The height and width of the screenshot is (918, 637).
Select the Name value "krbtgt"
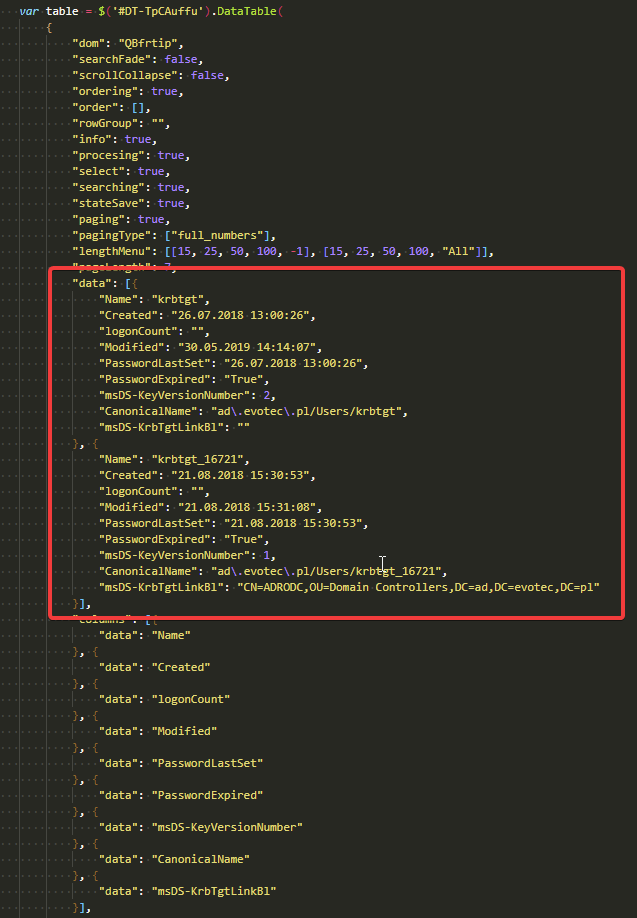click(x=177, y=299)
